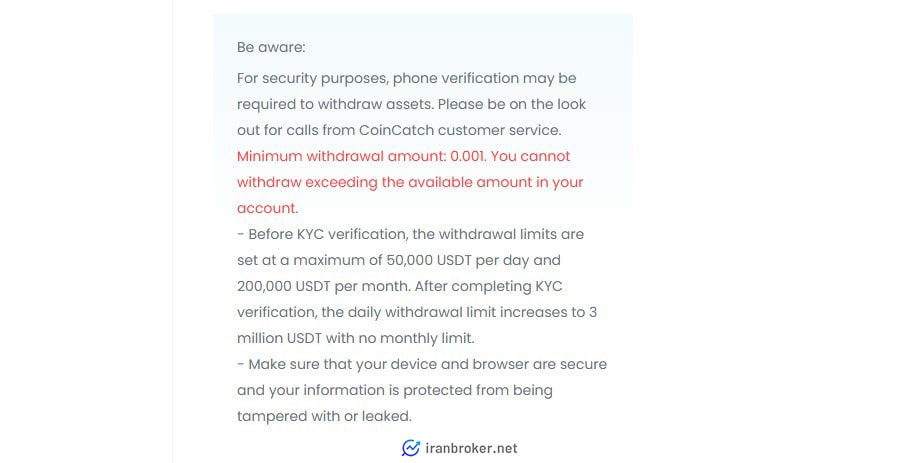
Task: Click the "phone verification may be" phrase
Action: (x=484, y=79)
